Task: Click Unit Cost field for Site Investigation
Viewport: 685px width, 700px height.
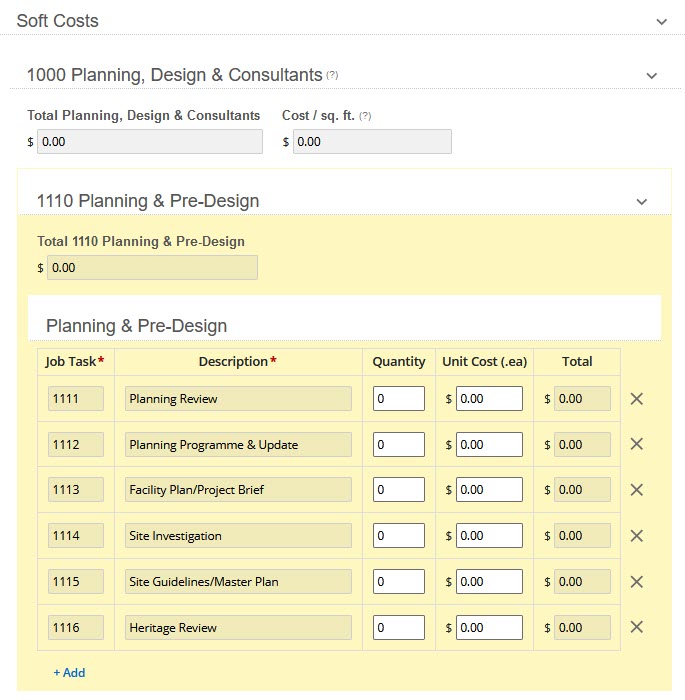Action: (x=489, y=536)
